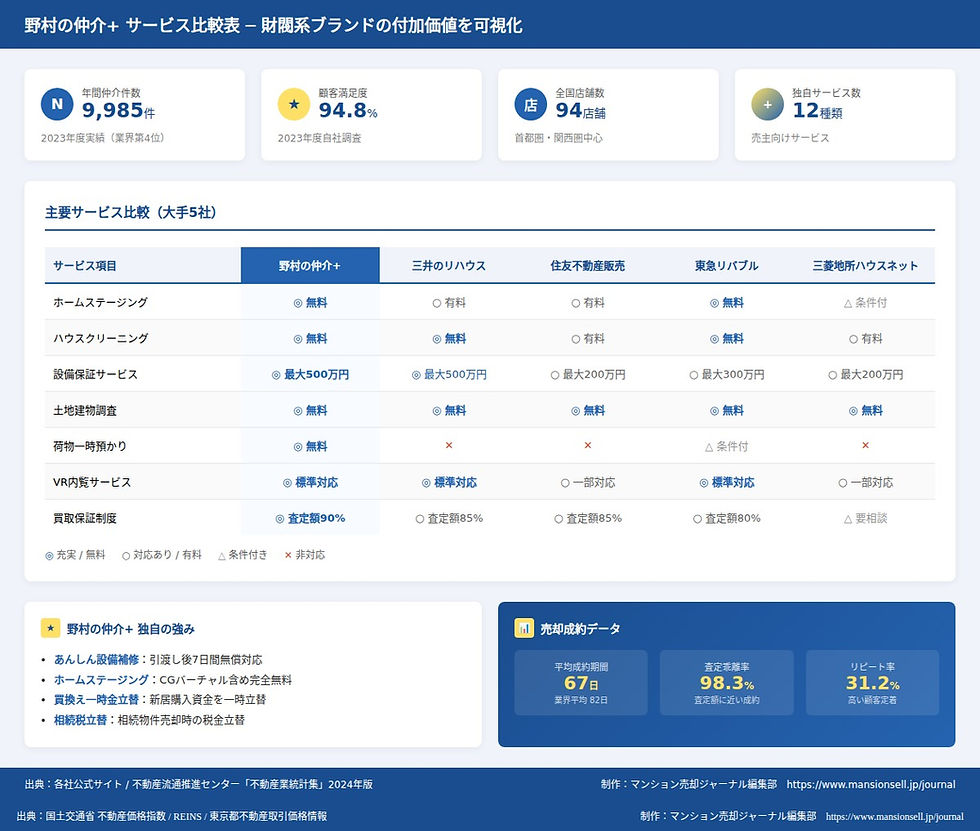Click 野村の仲介+ 標準対応 VR cell
980x831 pixels.
(310, 482)
